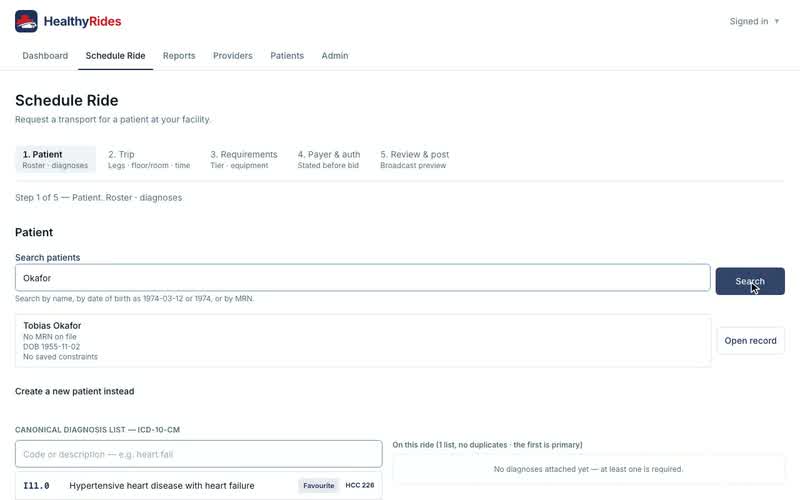Select the Schedule Ride tab
Image resolution: width=800 pixels, height=500 pixels.
[115, 56]
